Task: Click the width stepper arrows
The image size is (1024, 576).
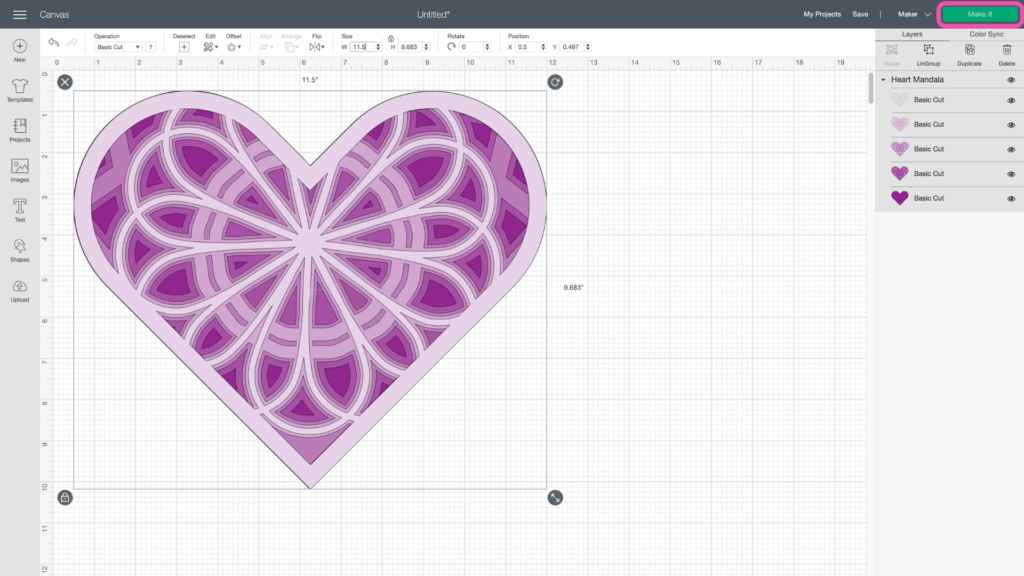Action: tap(378, 47)
